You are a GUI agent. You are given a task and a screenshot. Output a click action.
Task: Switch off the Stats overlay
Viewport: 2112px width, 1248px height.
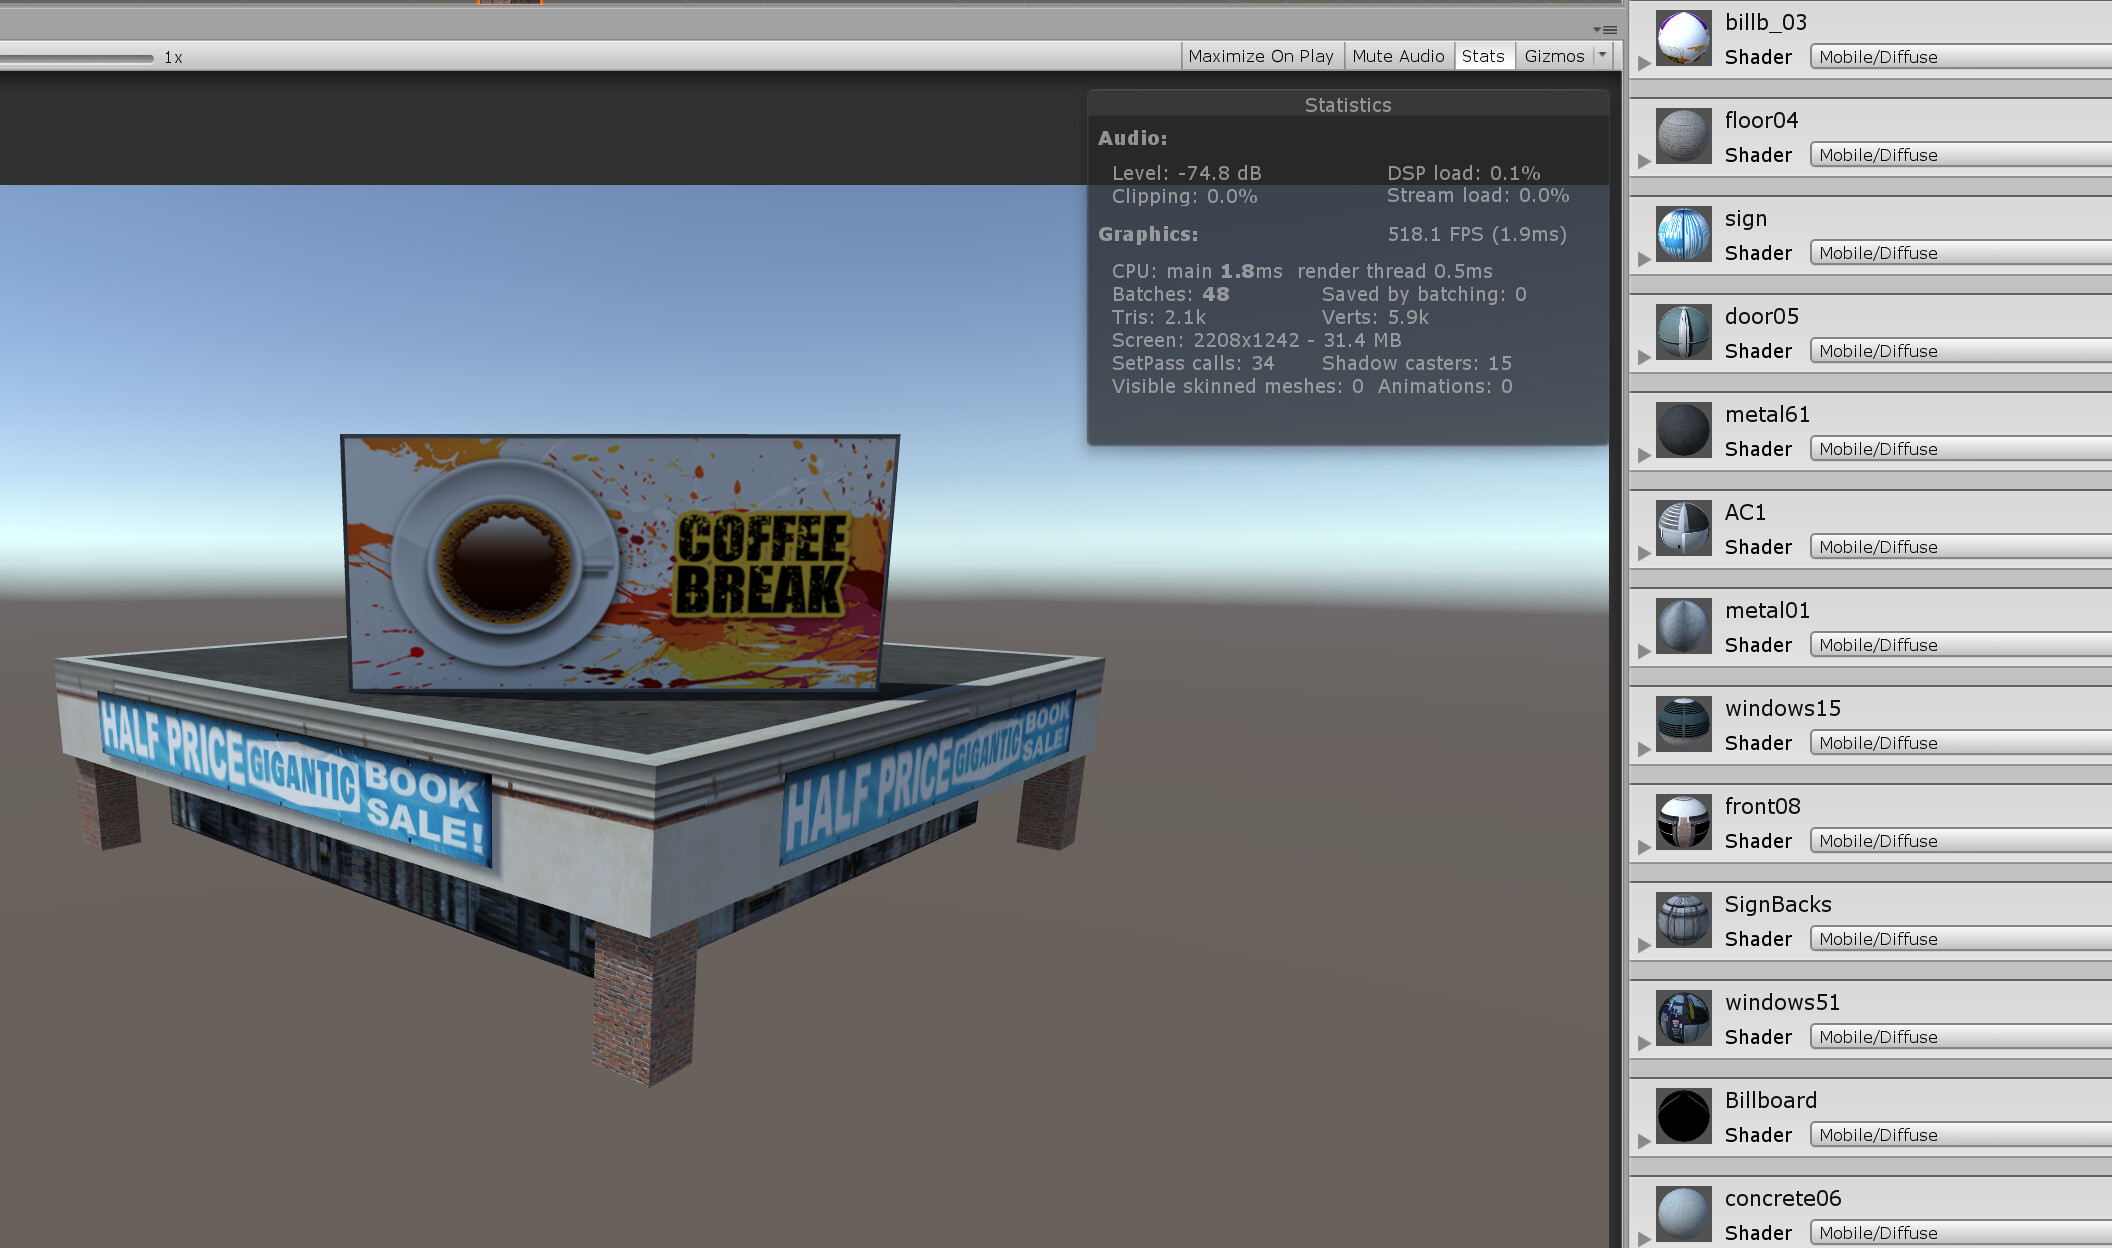click(1483, 55)
